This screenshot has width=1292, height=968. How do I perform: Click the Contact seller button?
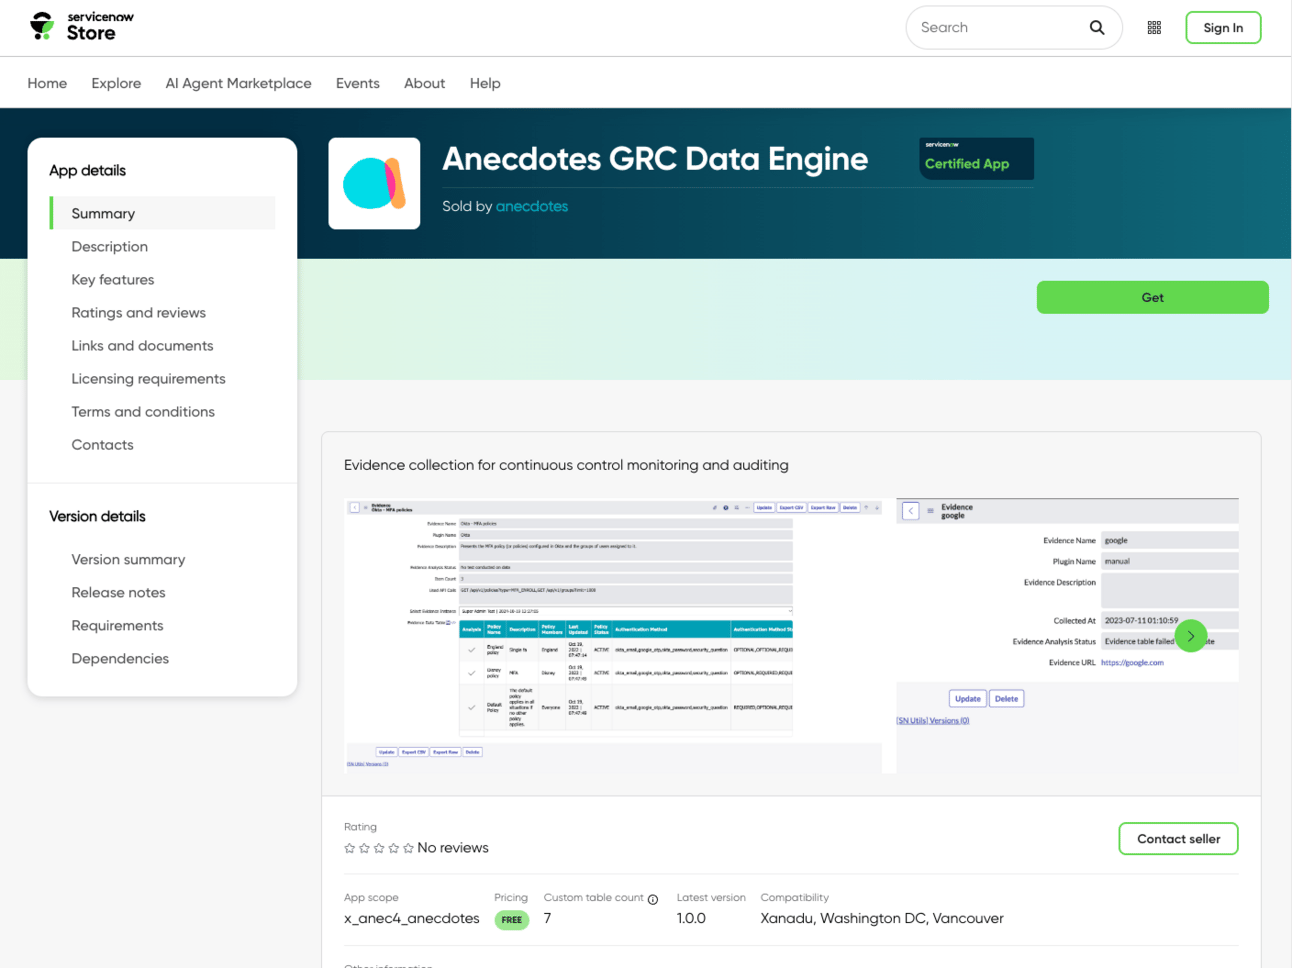click(1178, 839)
